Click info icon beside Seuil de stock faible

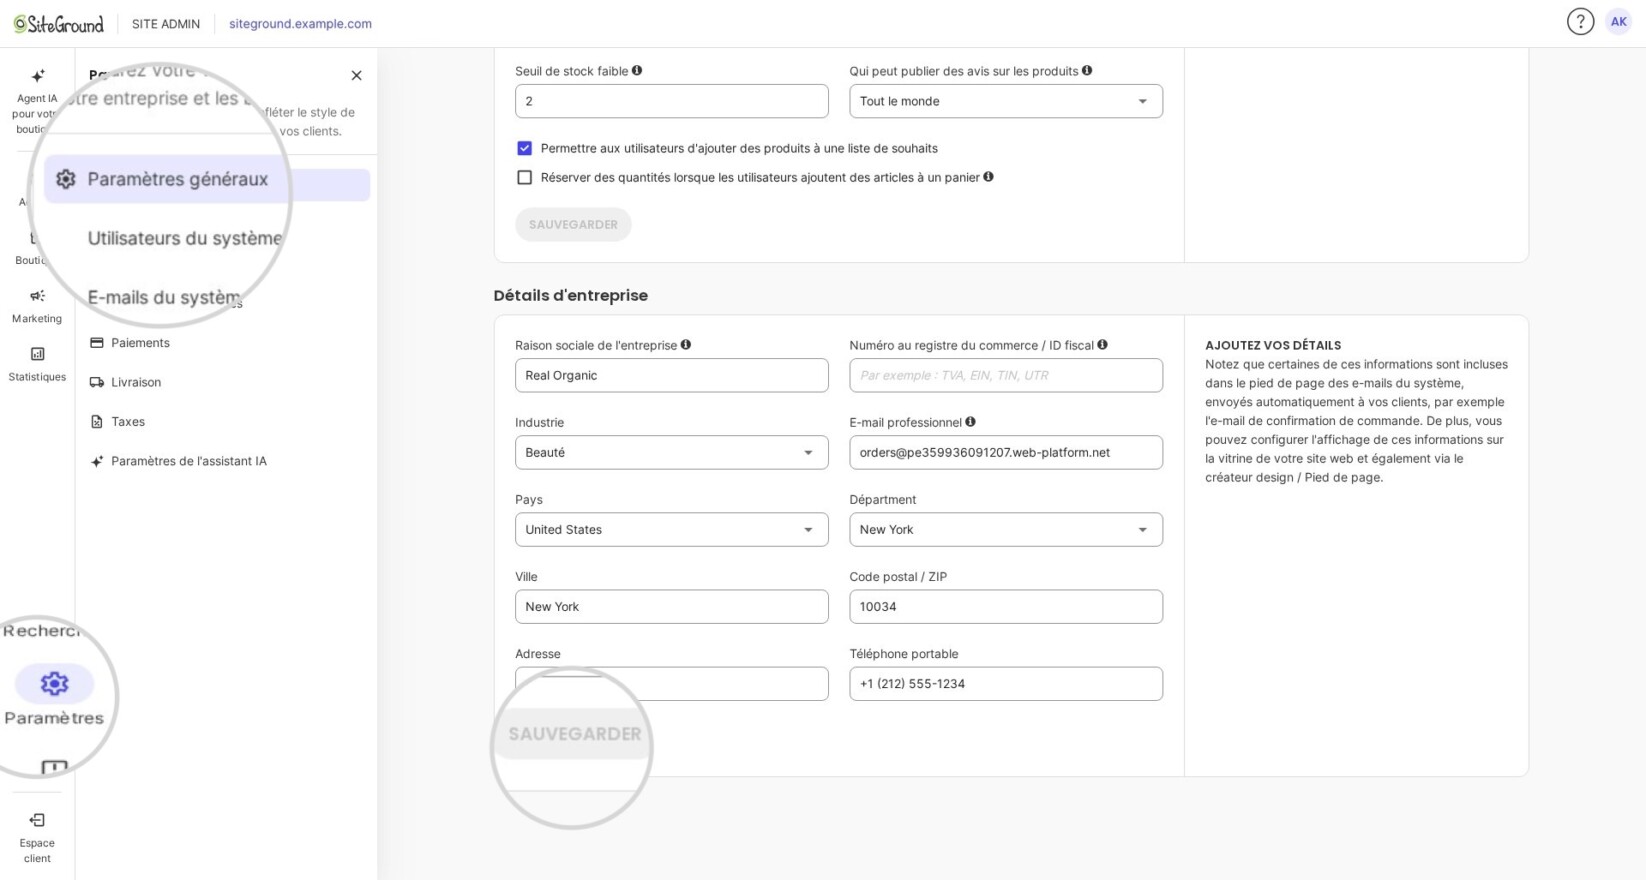click(x=637, y=70)
